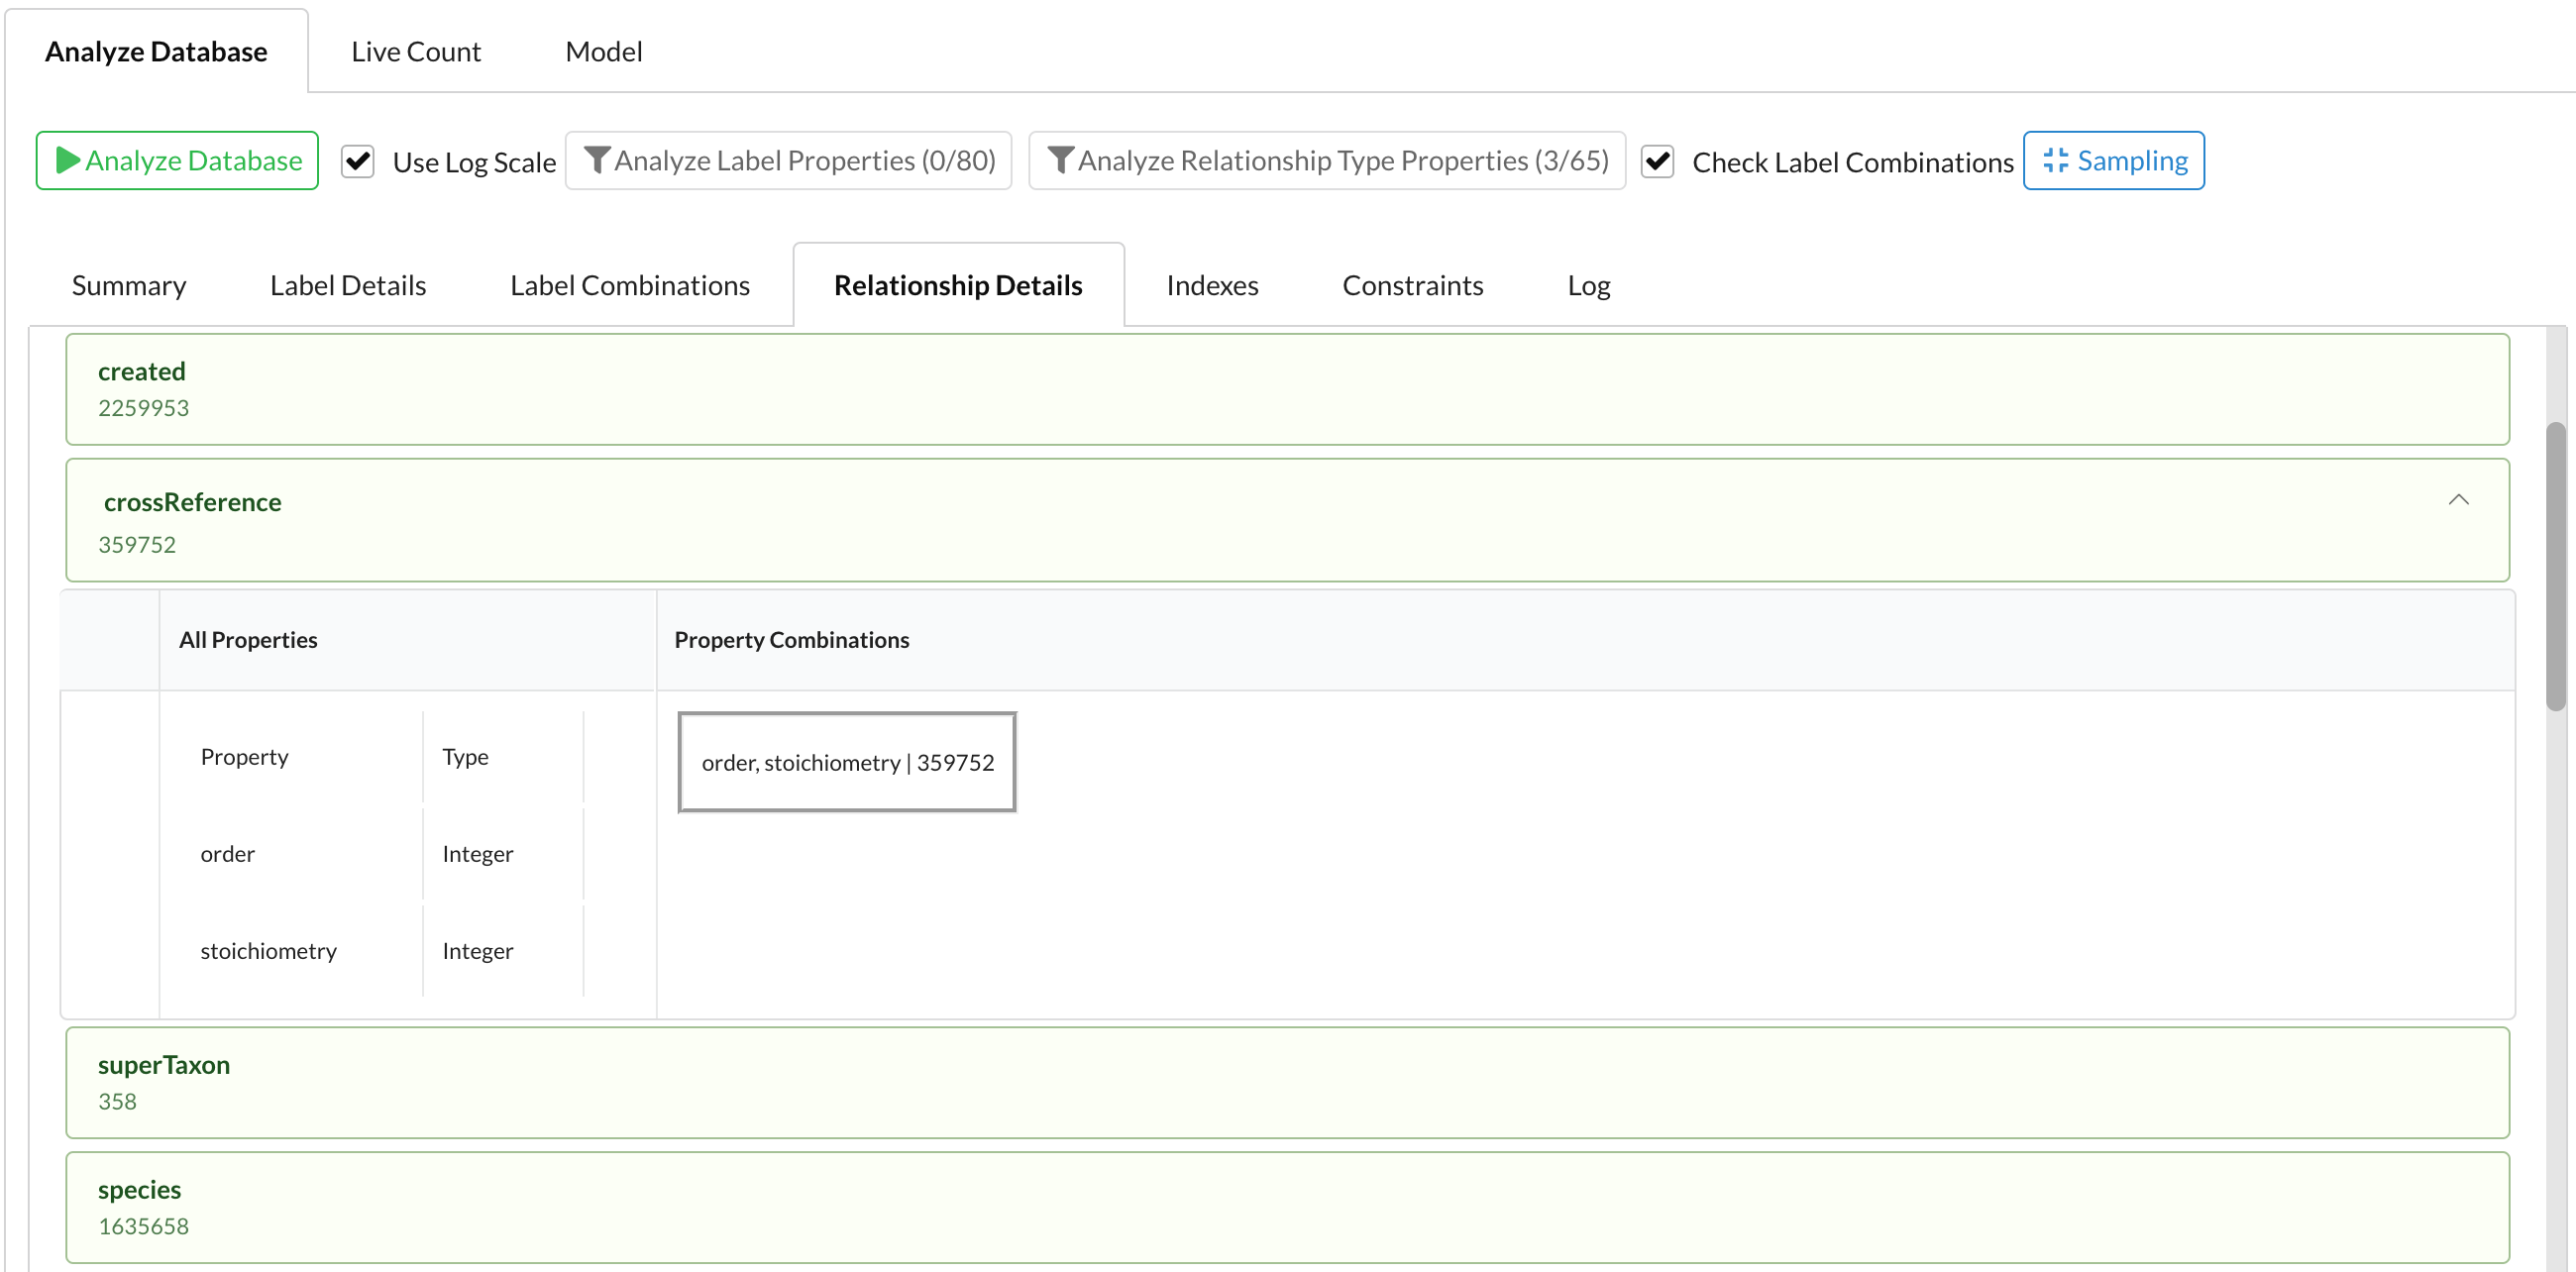Switch to the Live Count tab
The width and height of the screenshot is (2576, 1272).
click(x=416, y=52)
